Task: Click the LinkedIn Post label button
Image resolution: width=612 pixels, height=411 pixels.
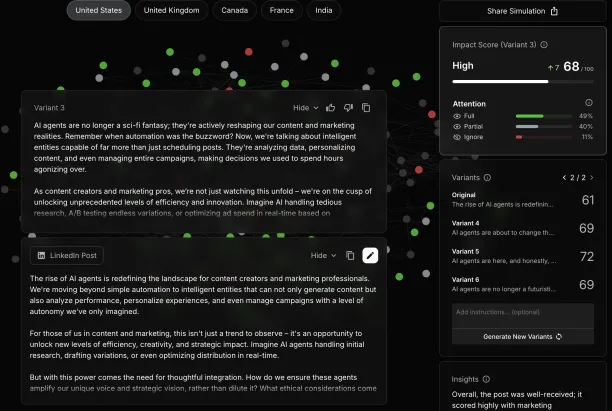Action: [x=67, y=255]
